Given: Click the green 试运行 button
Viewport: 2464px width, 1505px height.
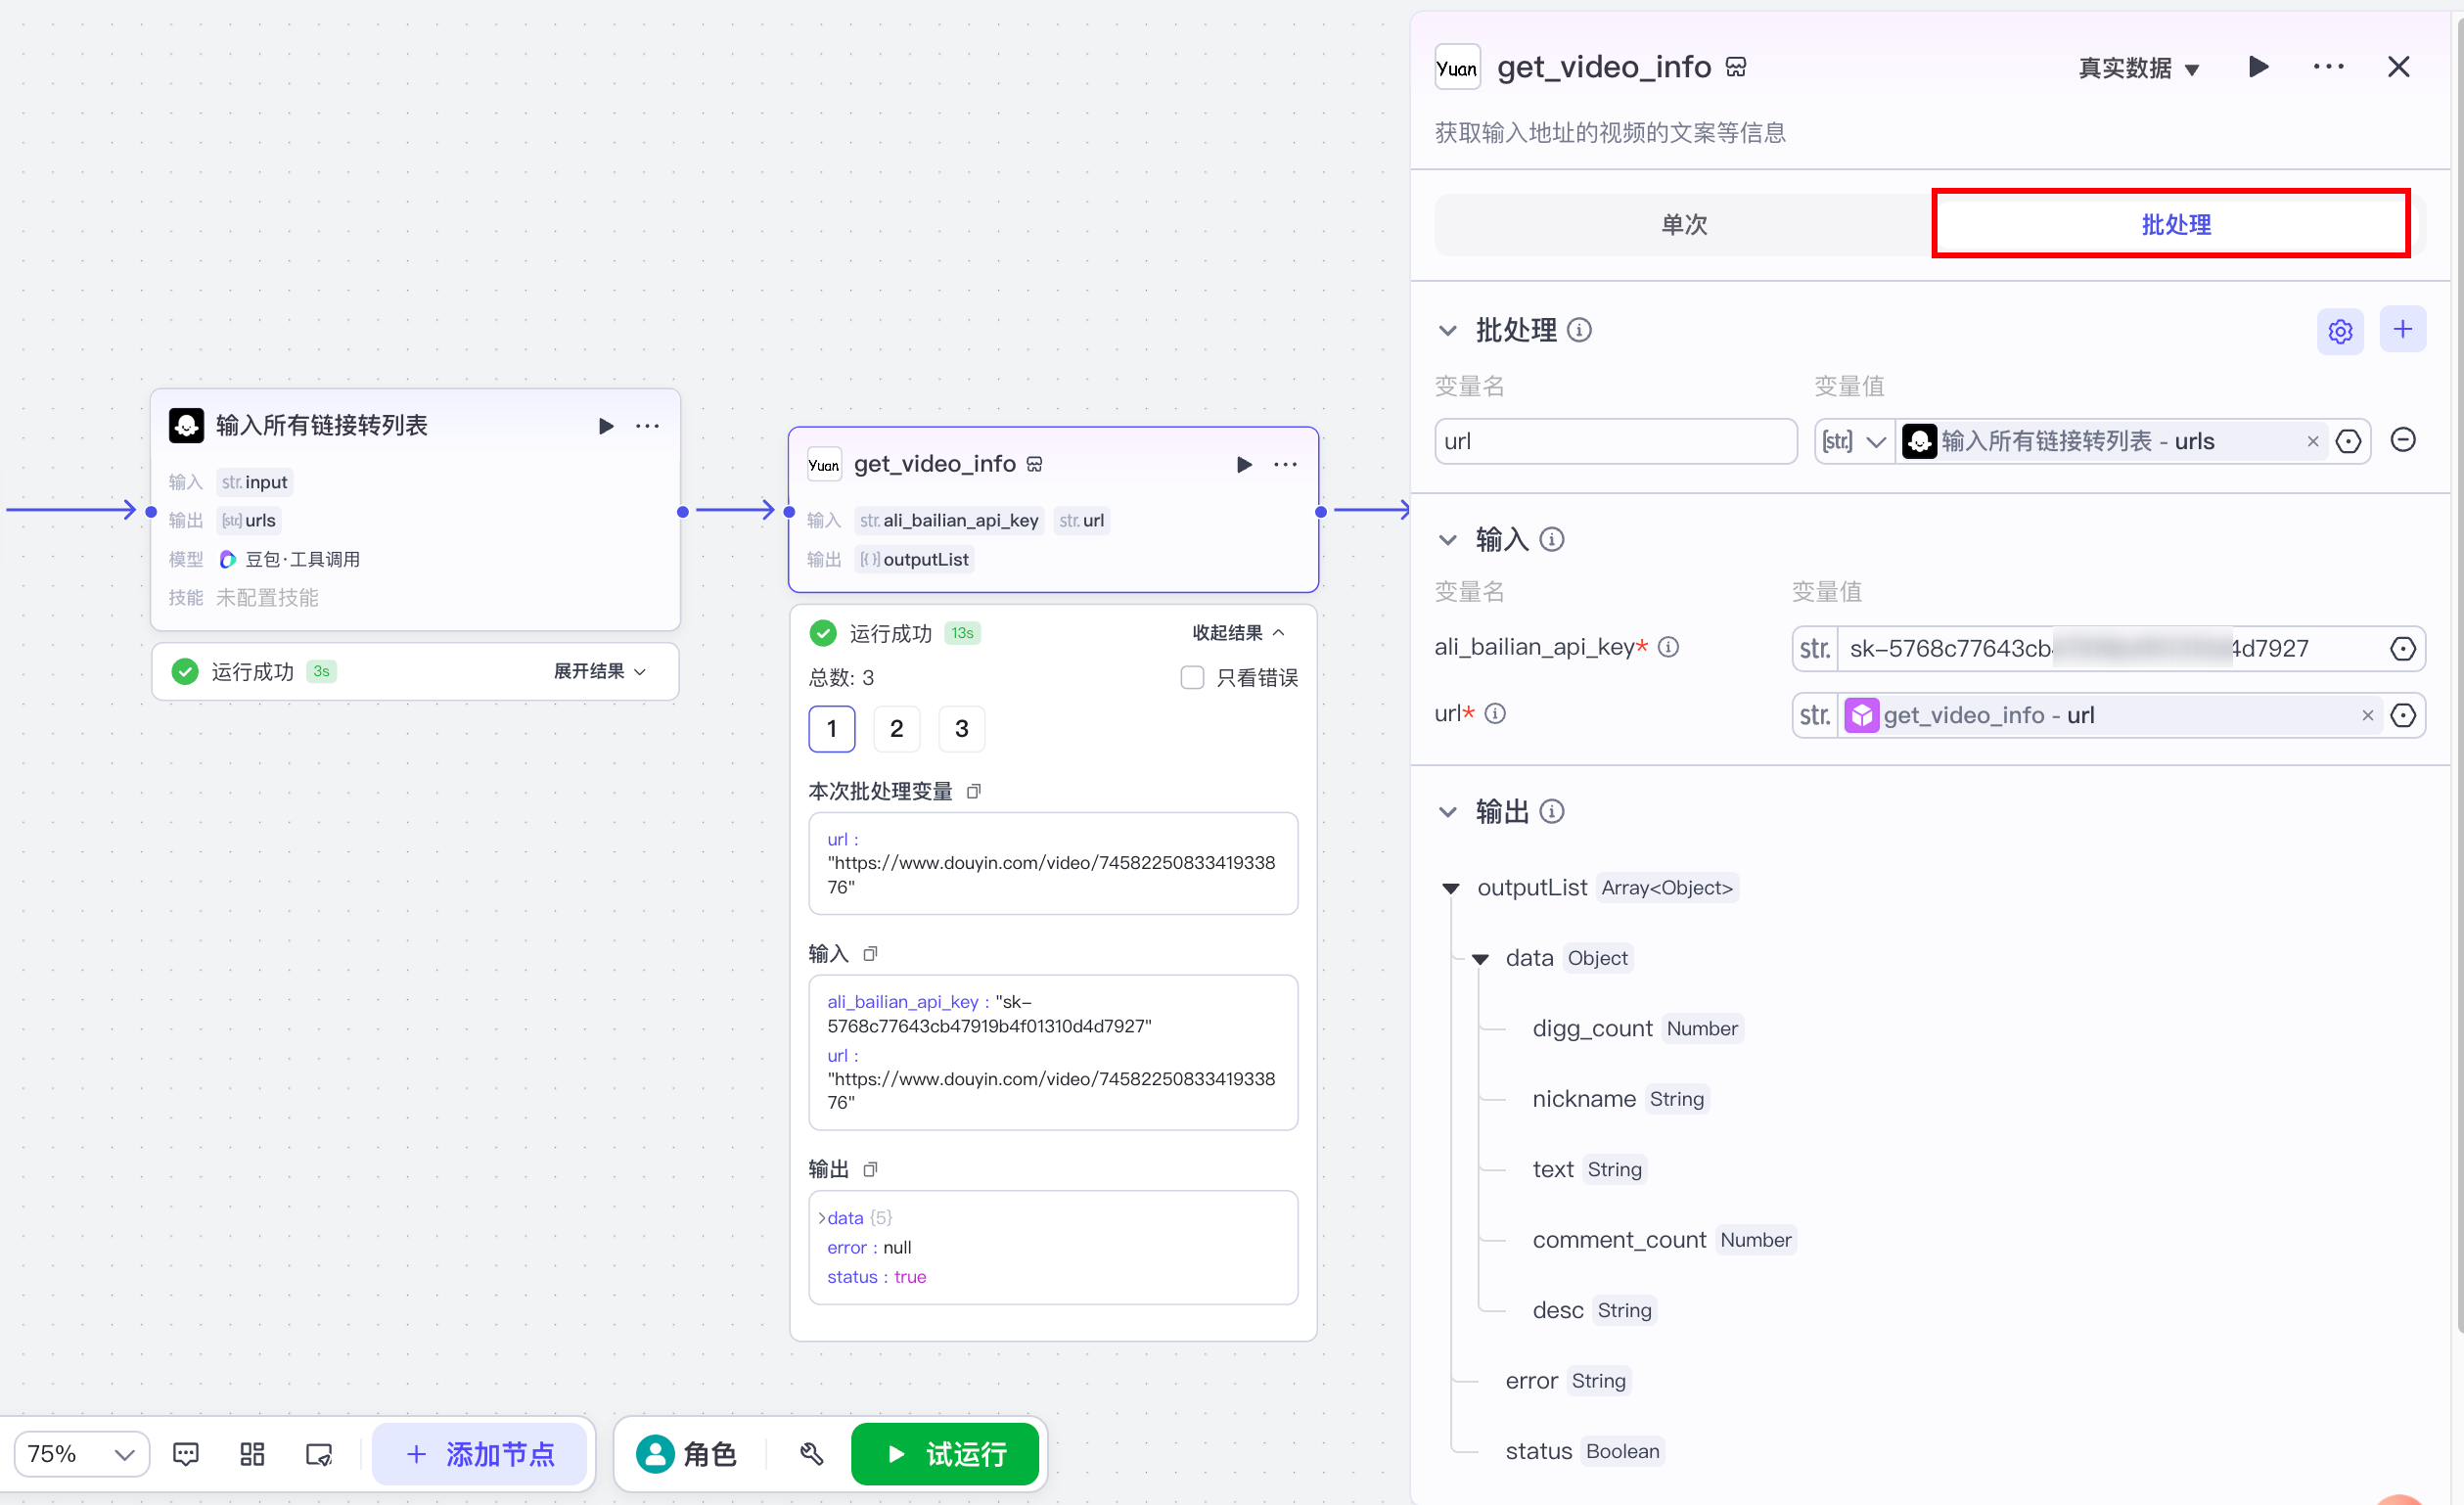Looking at the screenshot, I should coord(944,1453).
